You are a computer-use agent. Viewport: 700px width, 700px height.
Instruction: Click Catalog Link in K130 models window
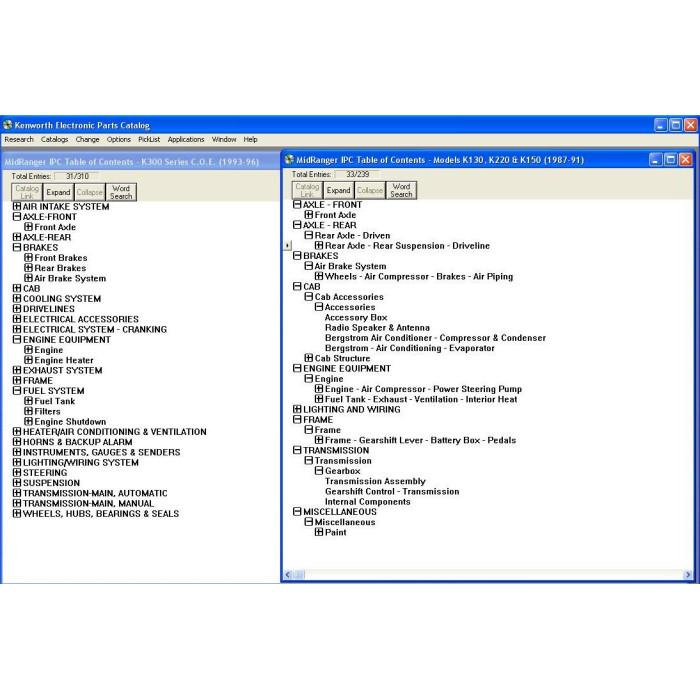pyautogui.click(x=307, y=190)
